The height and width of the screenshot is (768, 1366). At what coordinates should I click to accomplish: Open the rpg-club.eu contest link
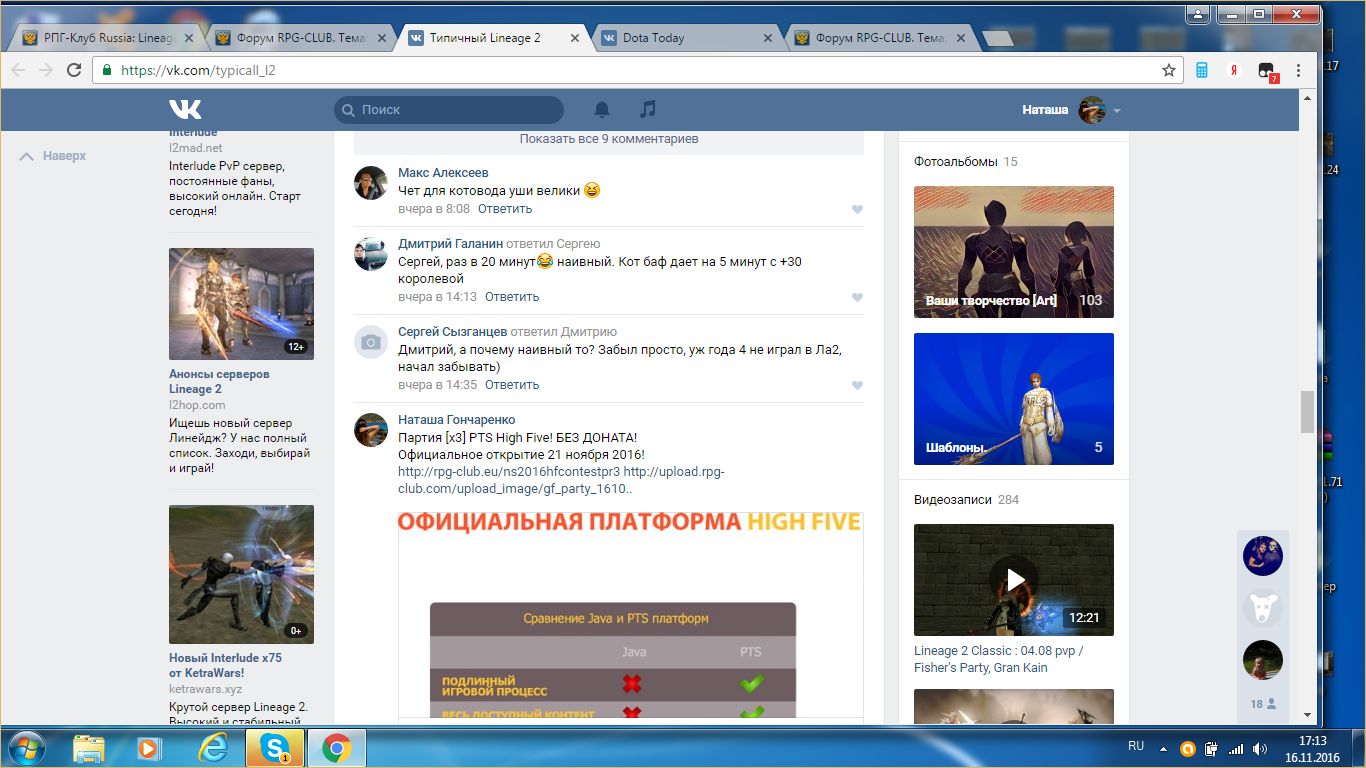pyautogui.click(x=509, y=472)
